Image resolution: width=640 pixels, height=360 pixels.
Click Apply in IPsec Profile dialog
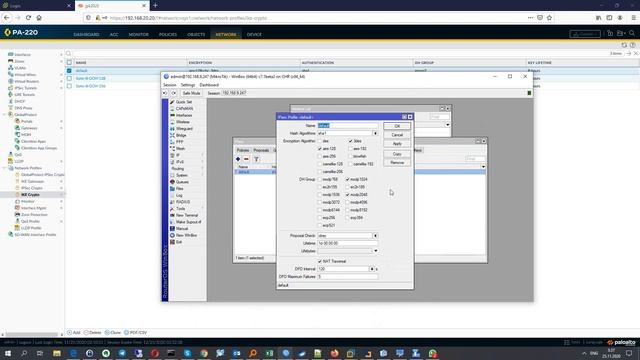point(397,144)
